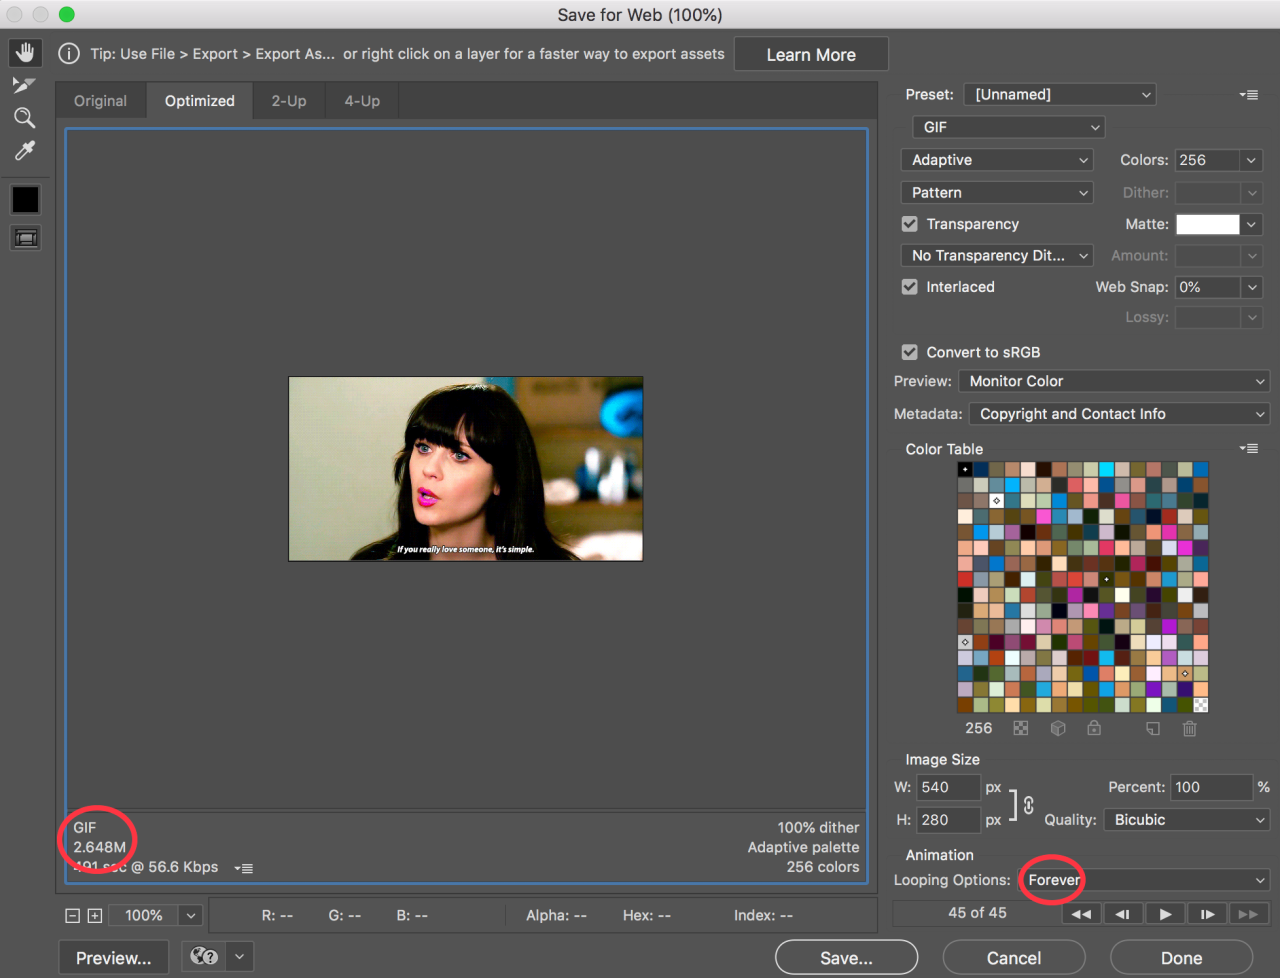Open the Preset options flyout menu
This screenshot has height=978, width=1280.
(1248, 95)
